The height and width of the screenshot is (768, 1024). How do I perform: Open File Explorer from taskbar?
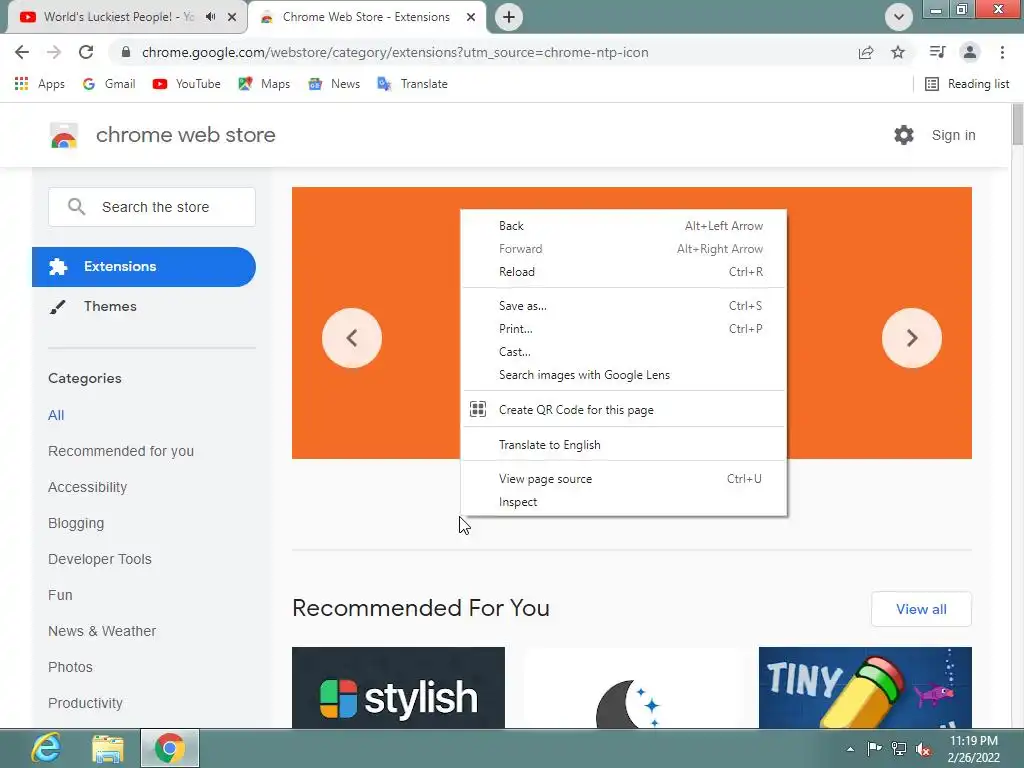[x=108, y=748]
